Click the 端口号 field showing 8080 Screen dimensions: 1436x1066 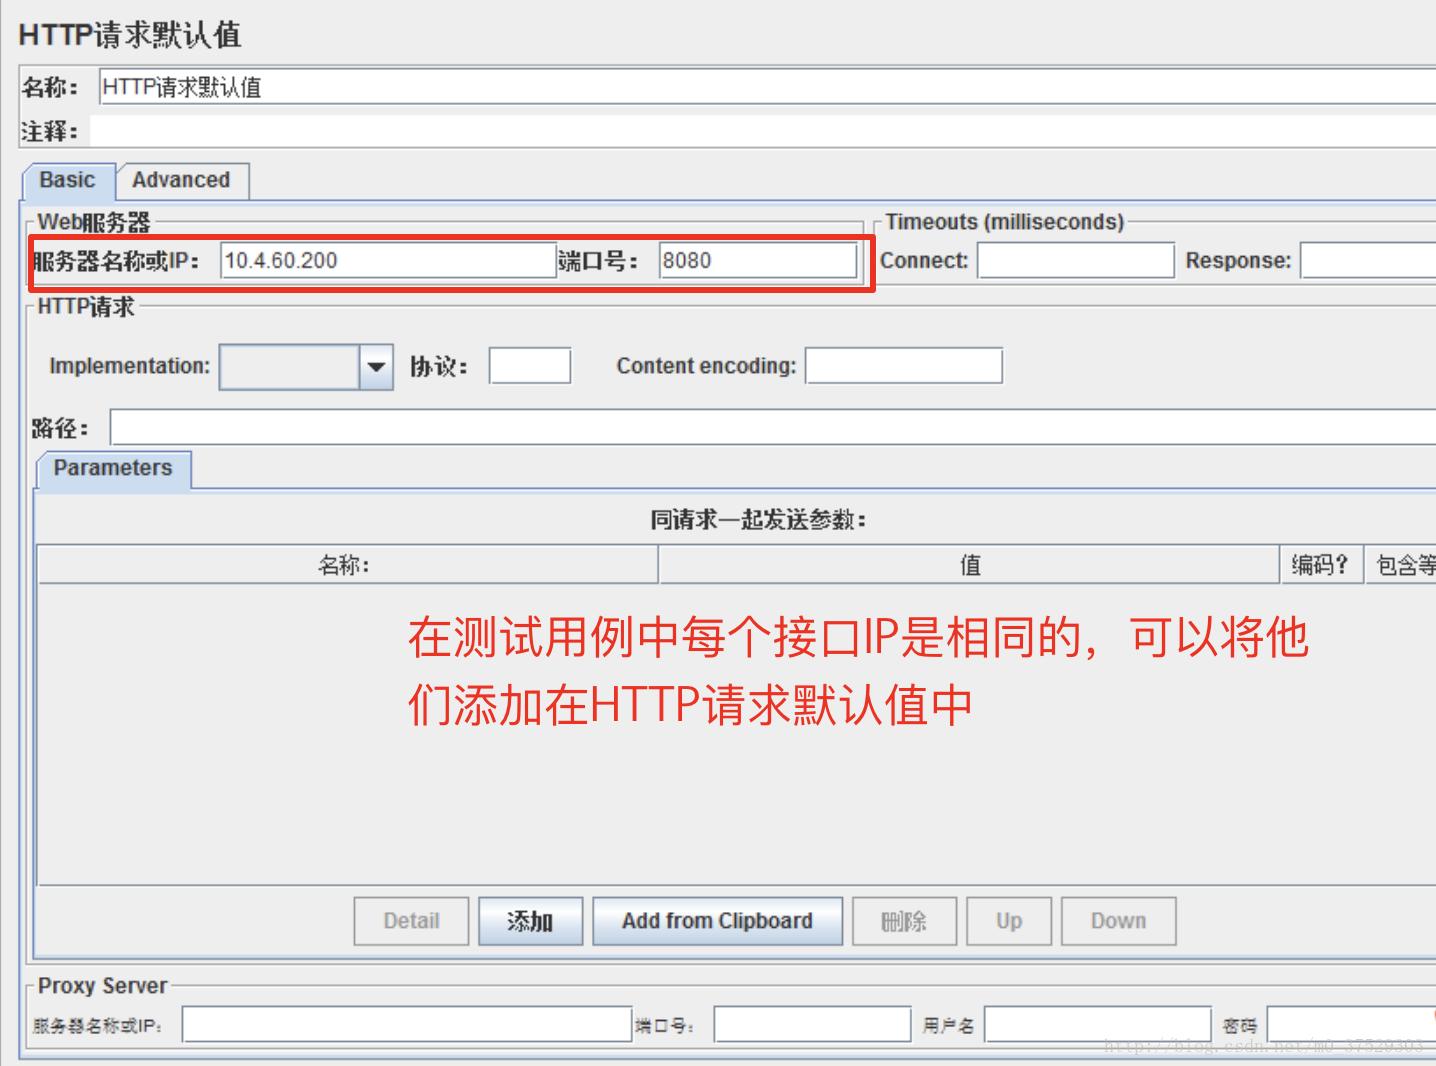757,260
